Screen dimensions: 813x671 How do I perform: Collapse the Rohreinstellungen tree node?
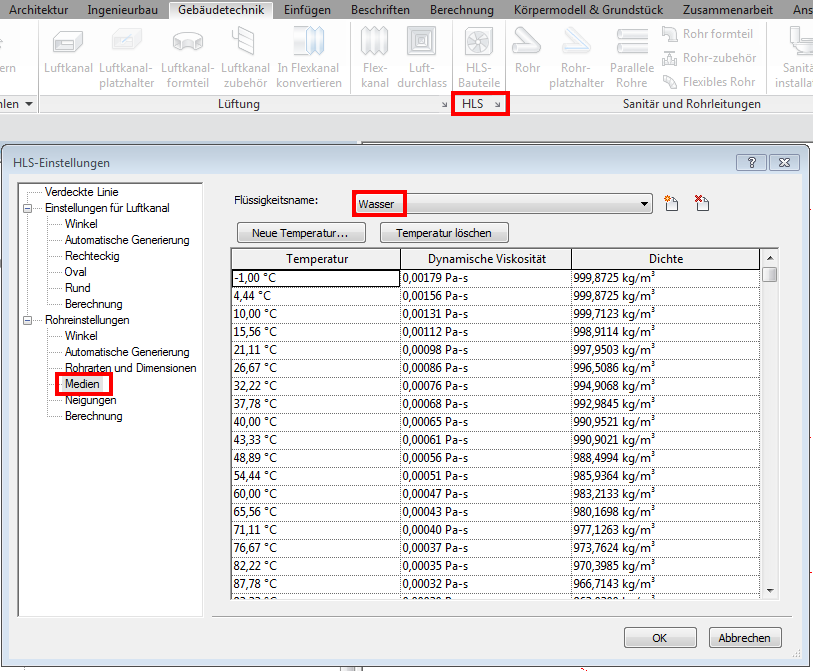pyautogui.click(x=27, y=320)
